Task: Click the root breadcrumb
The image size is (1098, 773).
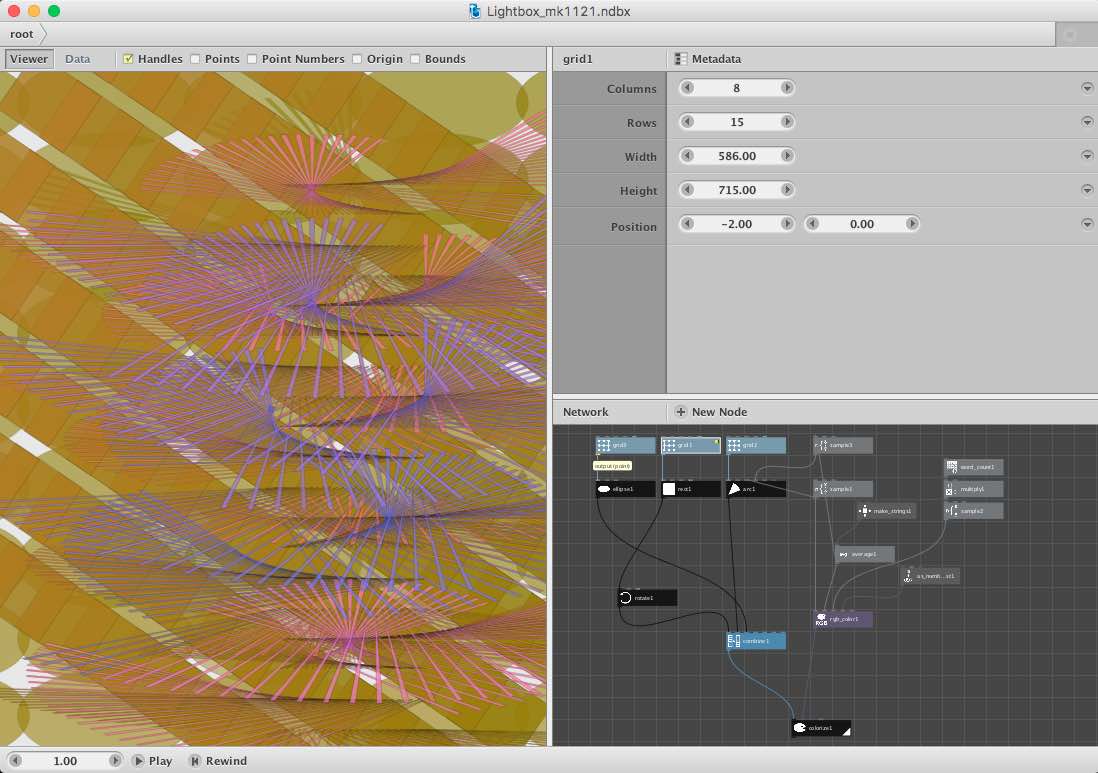Action: [22, 34]
